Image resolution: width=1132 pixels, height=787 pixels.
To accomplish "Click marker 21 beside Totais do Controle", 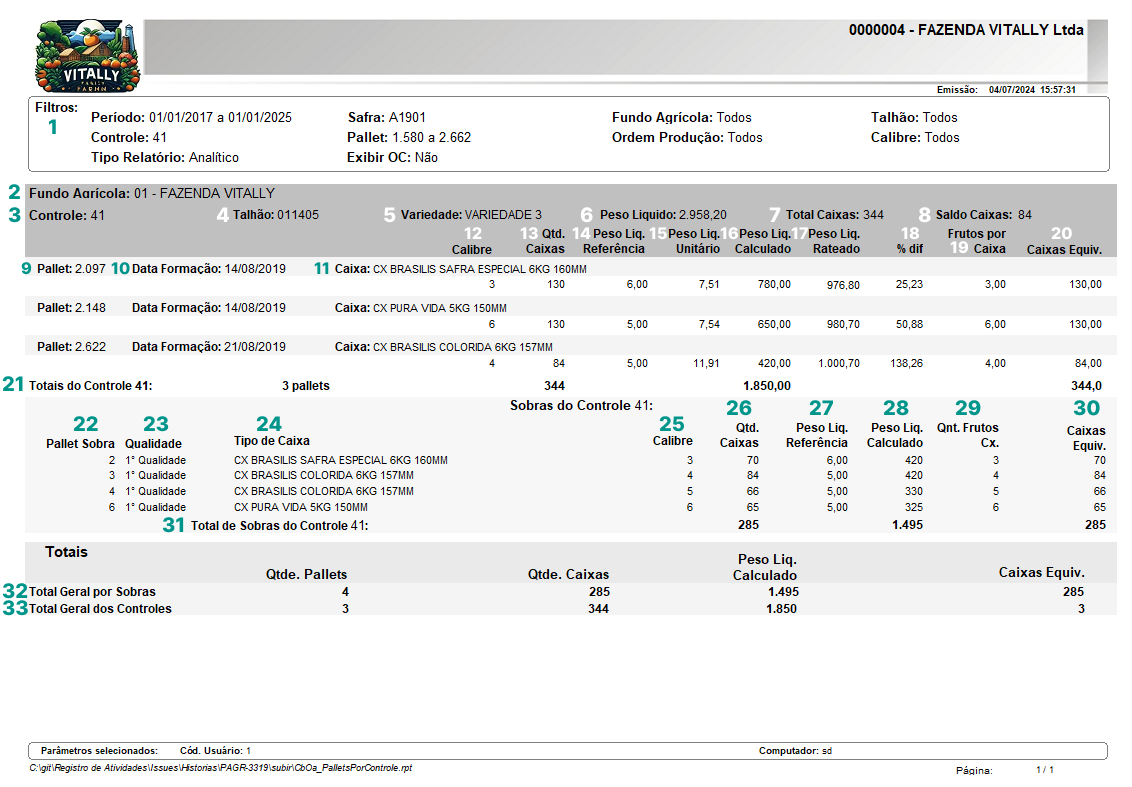I will pos(14,384).
